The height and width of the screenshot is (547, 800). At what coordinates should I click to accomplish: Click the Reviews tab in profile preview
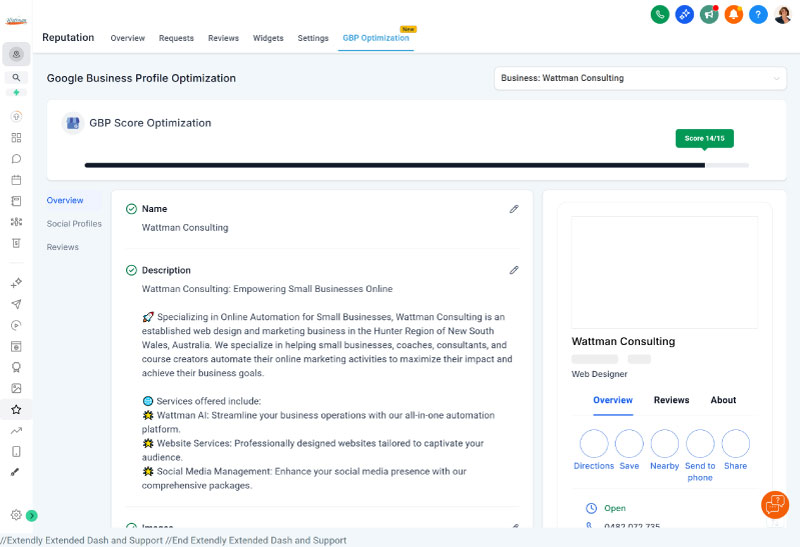tap(671, 400)
